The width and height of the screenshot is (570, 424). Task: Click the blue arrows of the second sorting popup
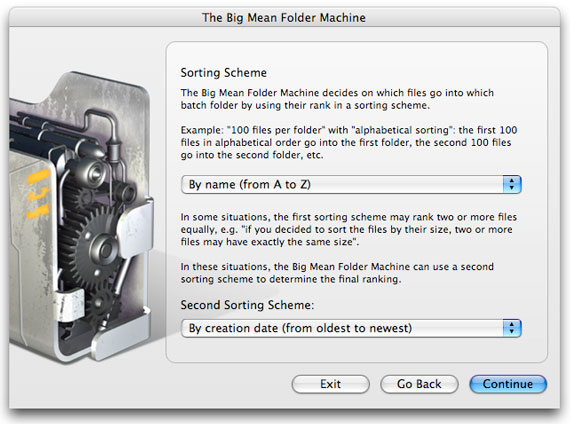coord(512,328)
